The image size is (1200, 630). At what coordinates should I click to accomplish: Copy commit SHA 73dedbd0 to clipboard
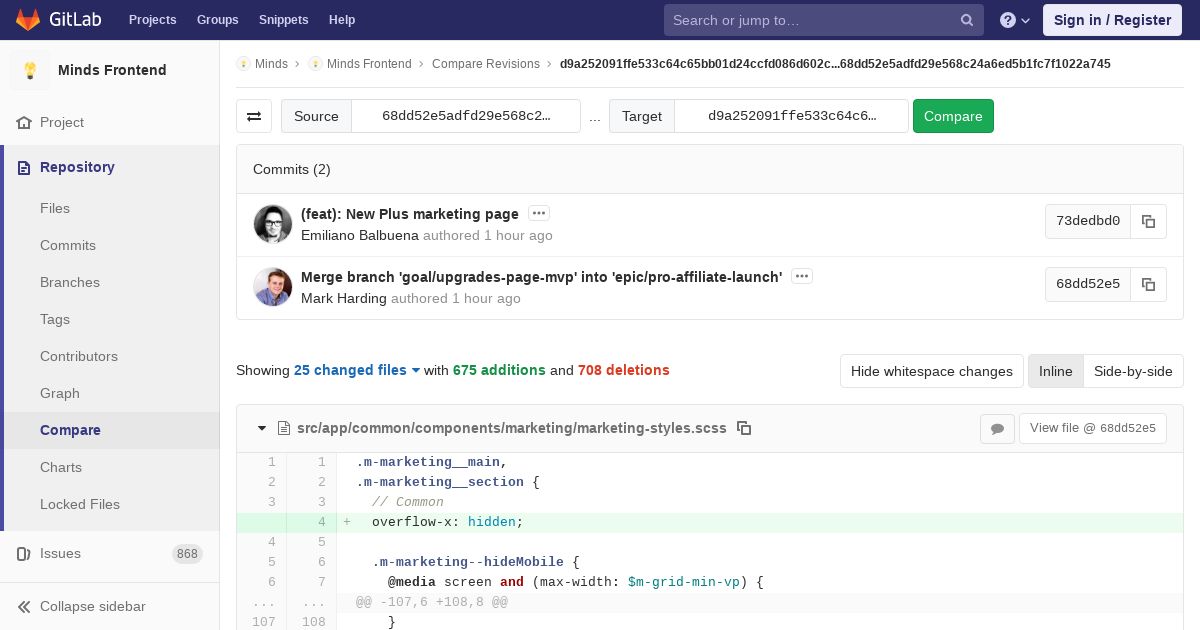1148,222
